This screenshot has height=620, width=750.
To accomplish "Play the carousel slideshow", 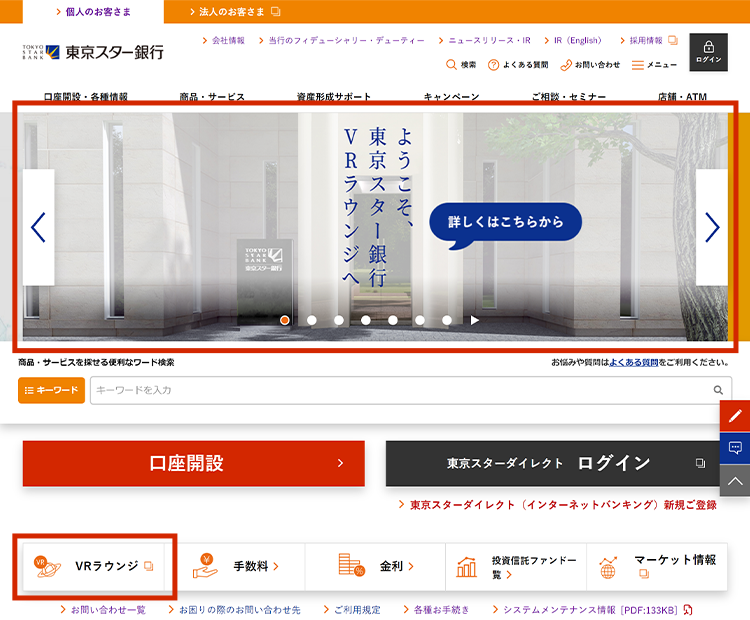I will point(474,320).
